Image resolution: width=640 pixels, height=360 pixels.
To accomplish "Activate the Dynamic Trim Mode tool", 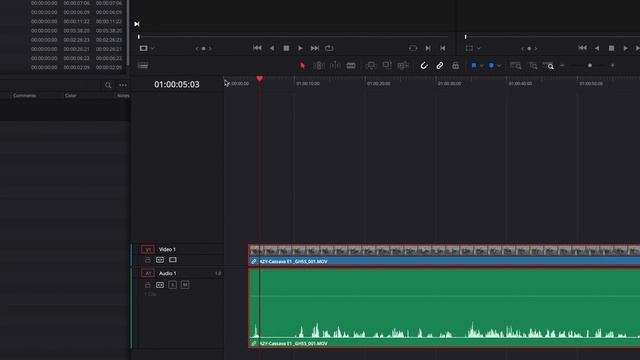I will pyautogui.click(x=335, y=66).
